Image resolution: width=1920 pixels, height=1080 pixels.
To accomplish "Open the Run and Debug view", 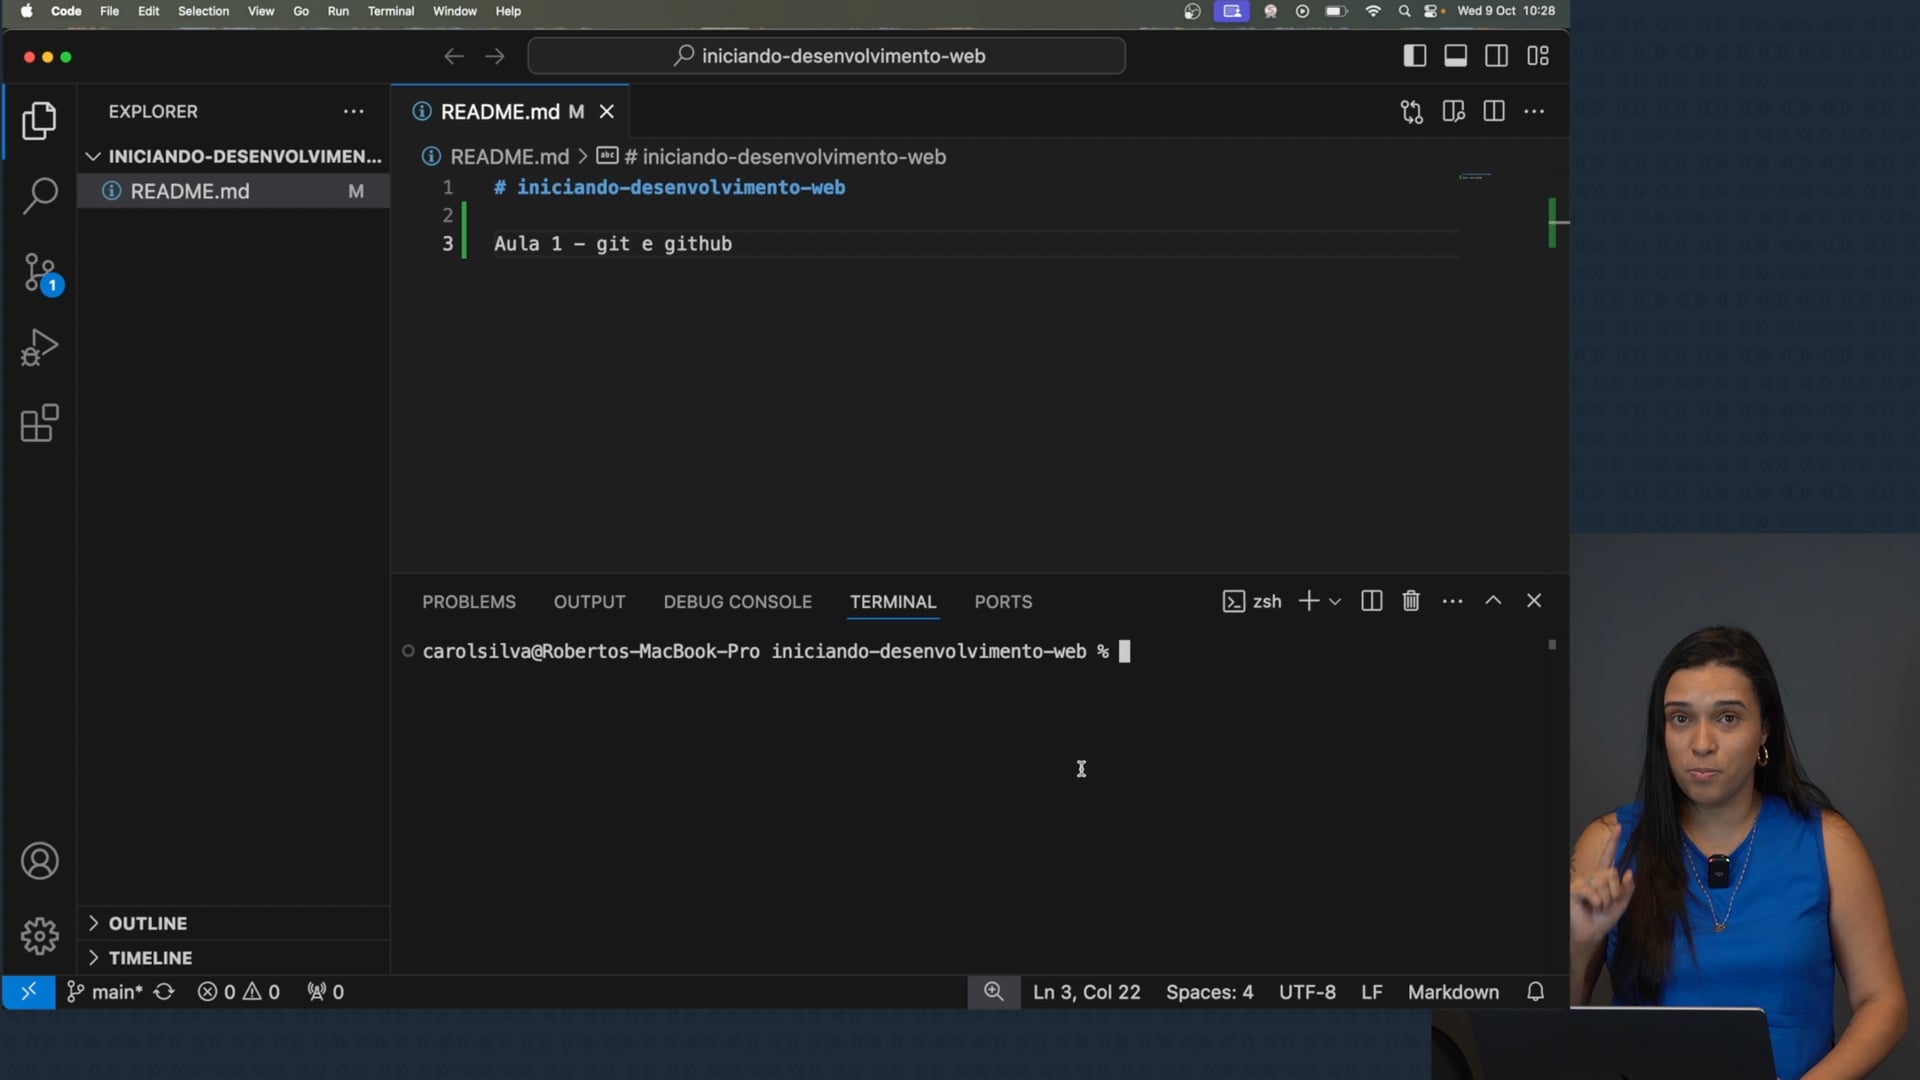I will tap(40, 348).
